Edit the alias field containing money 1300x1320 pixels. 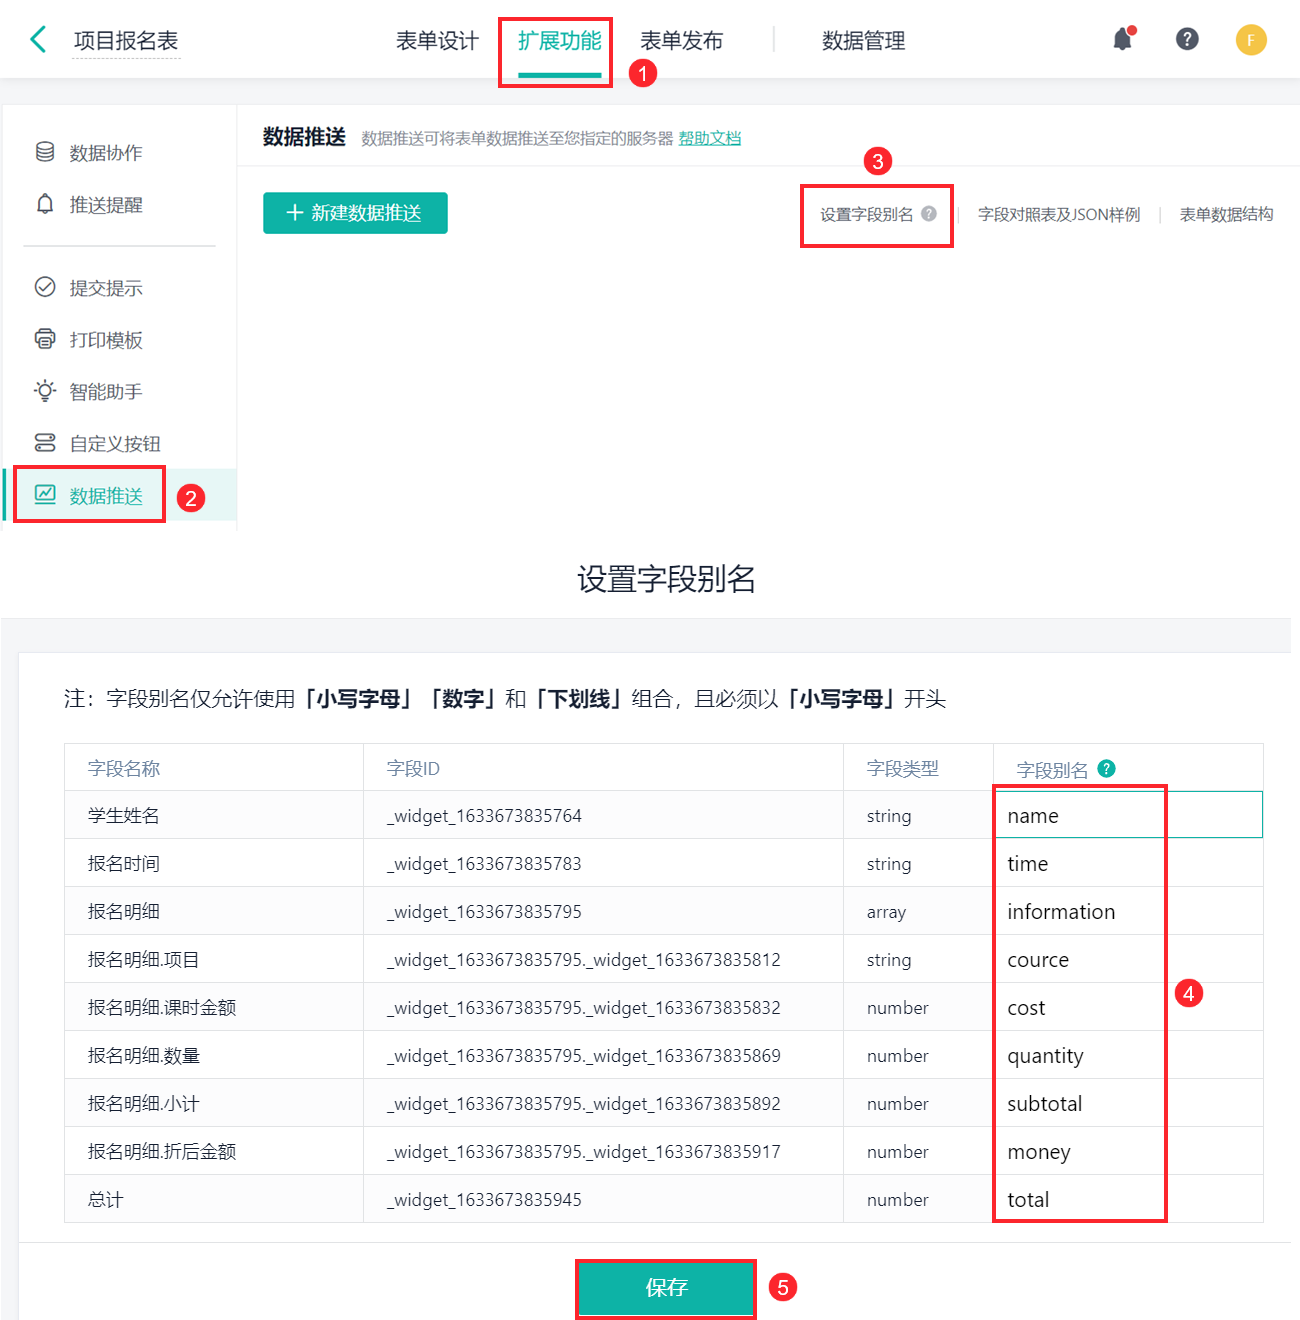(1128, 1151)
